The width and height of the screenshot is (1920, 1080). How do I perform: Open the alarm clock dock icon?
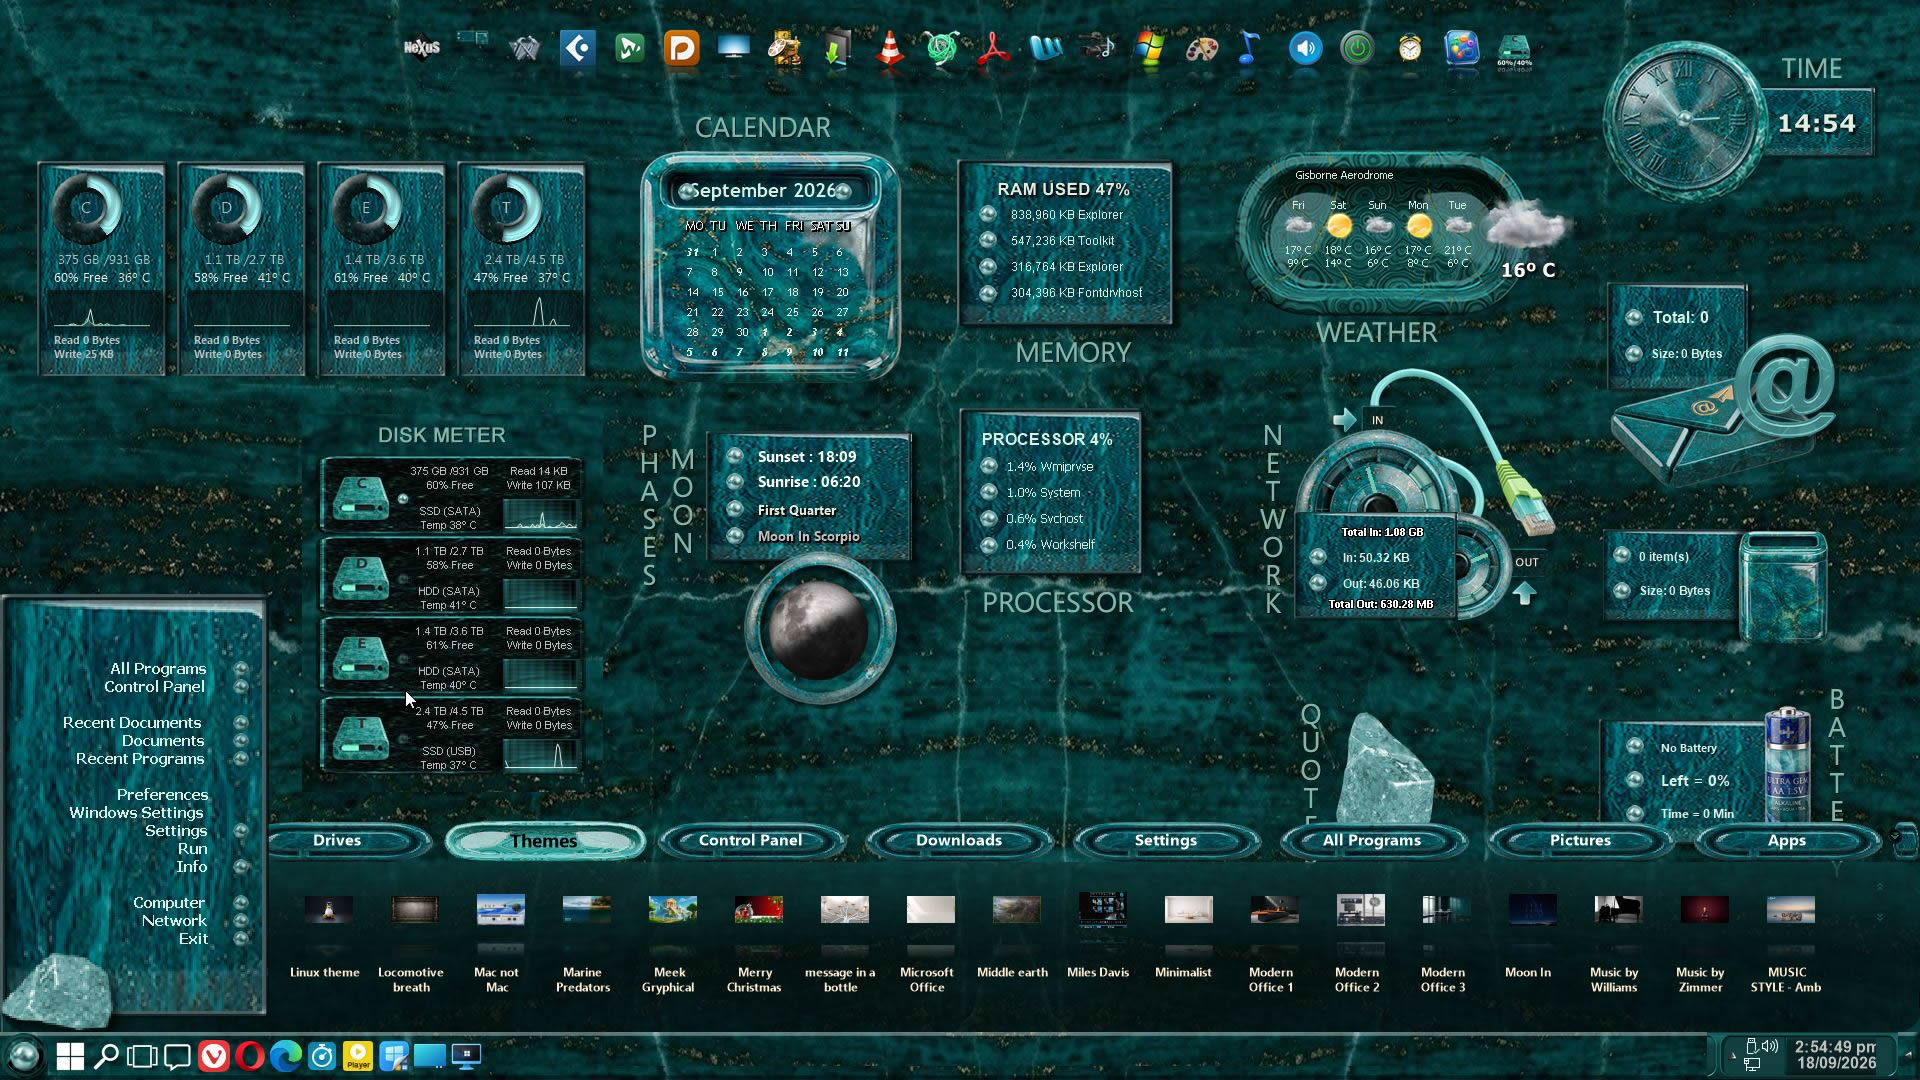[1410, 48]
